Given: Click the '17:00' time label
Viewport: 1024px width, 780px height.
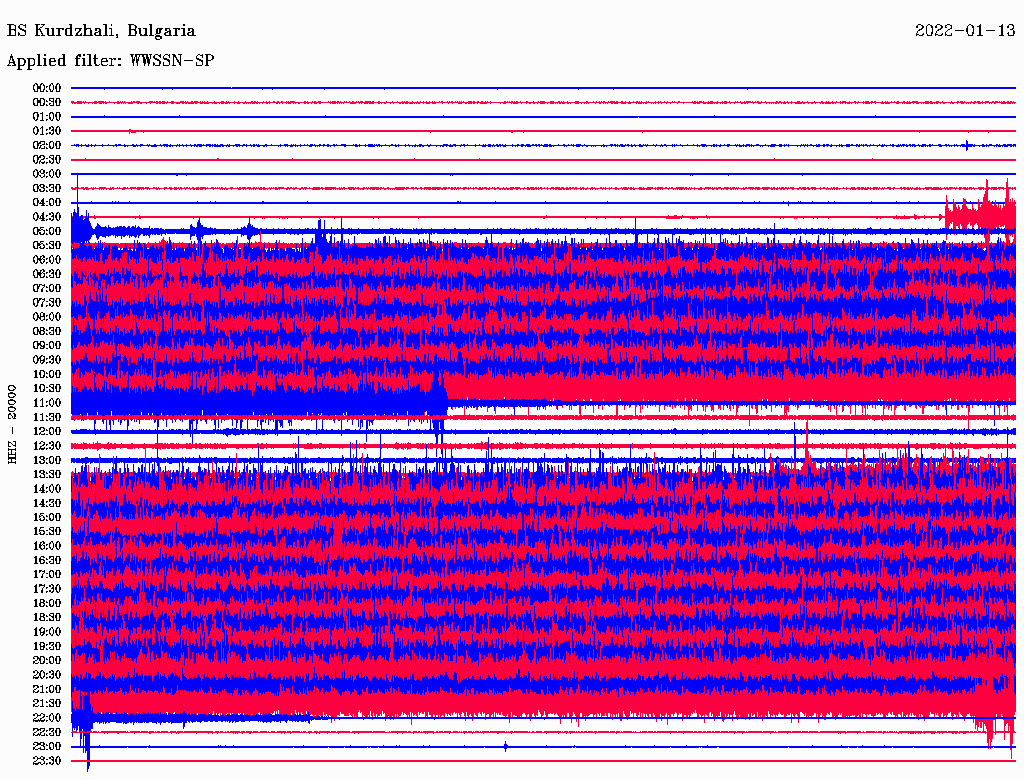Looking at the screenshot, I should tap(46, 575).
